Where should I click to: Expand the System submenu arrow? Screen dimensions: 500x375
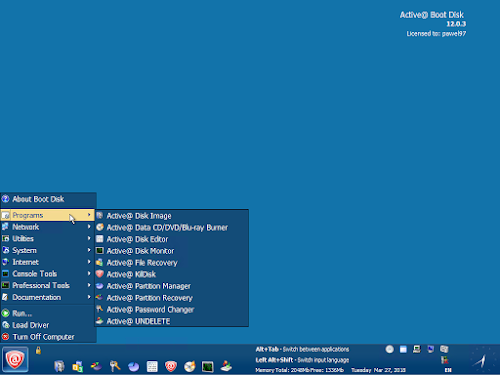89,250
